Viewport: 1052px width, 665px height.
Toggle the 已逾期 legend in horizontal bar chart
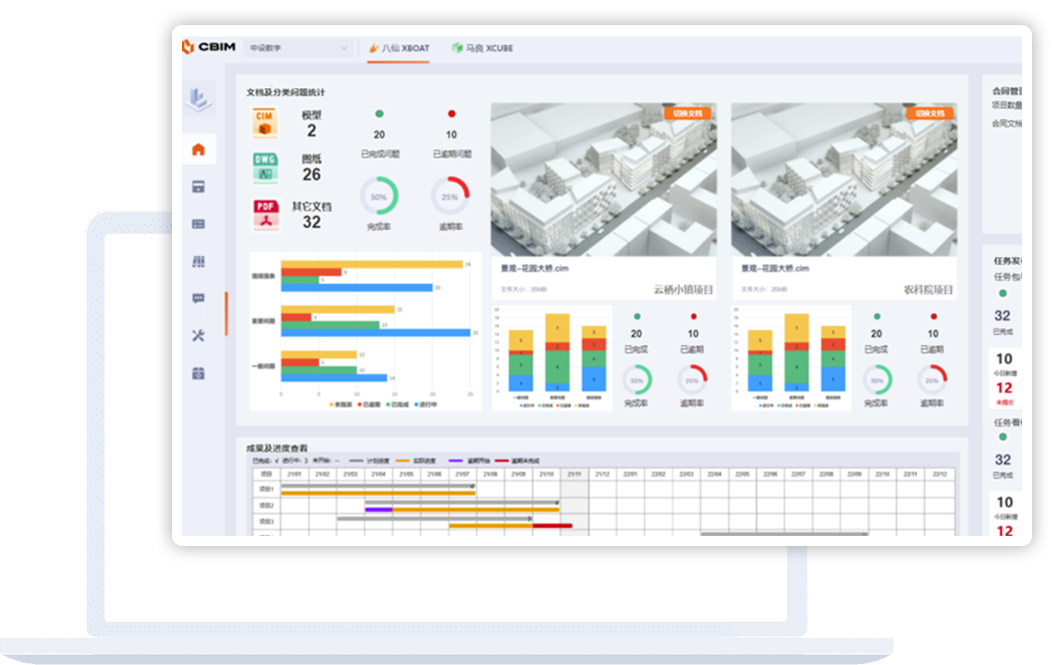click(x=368, y=404)
